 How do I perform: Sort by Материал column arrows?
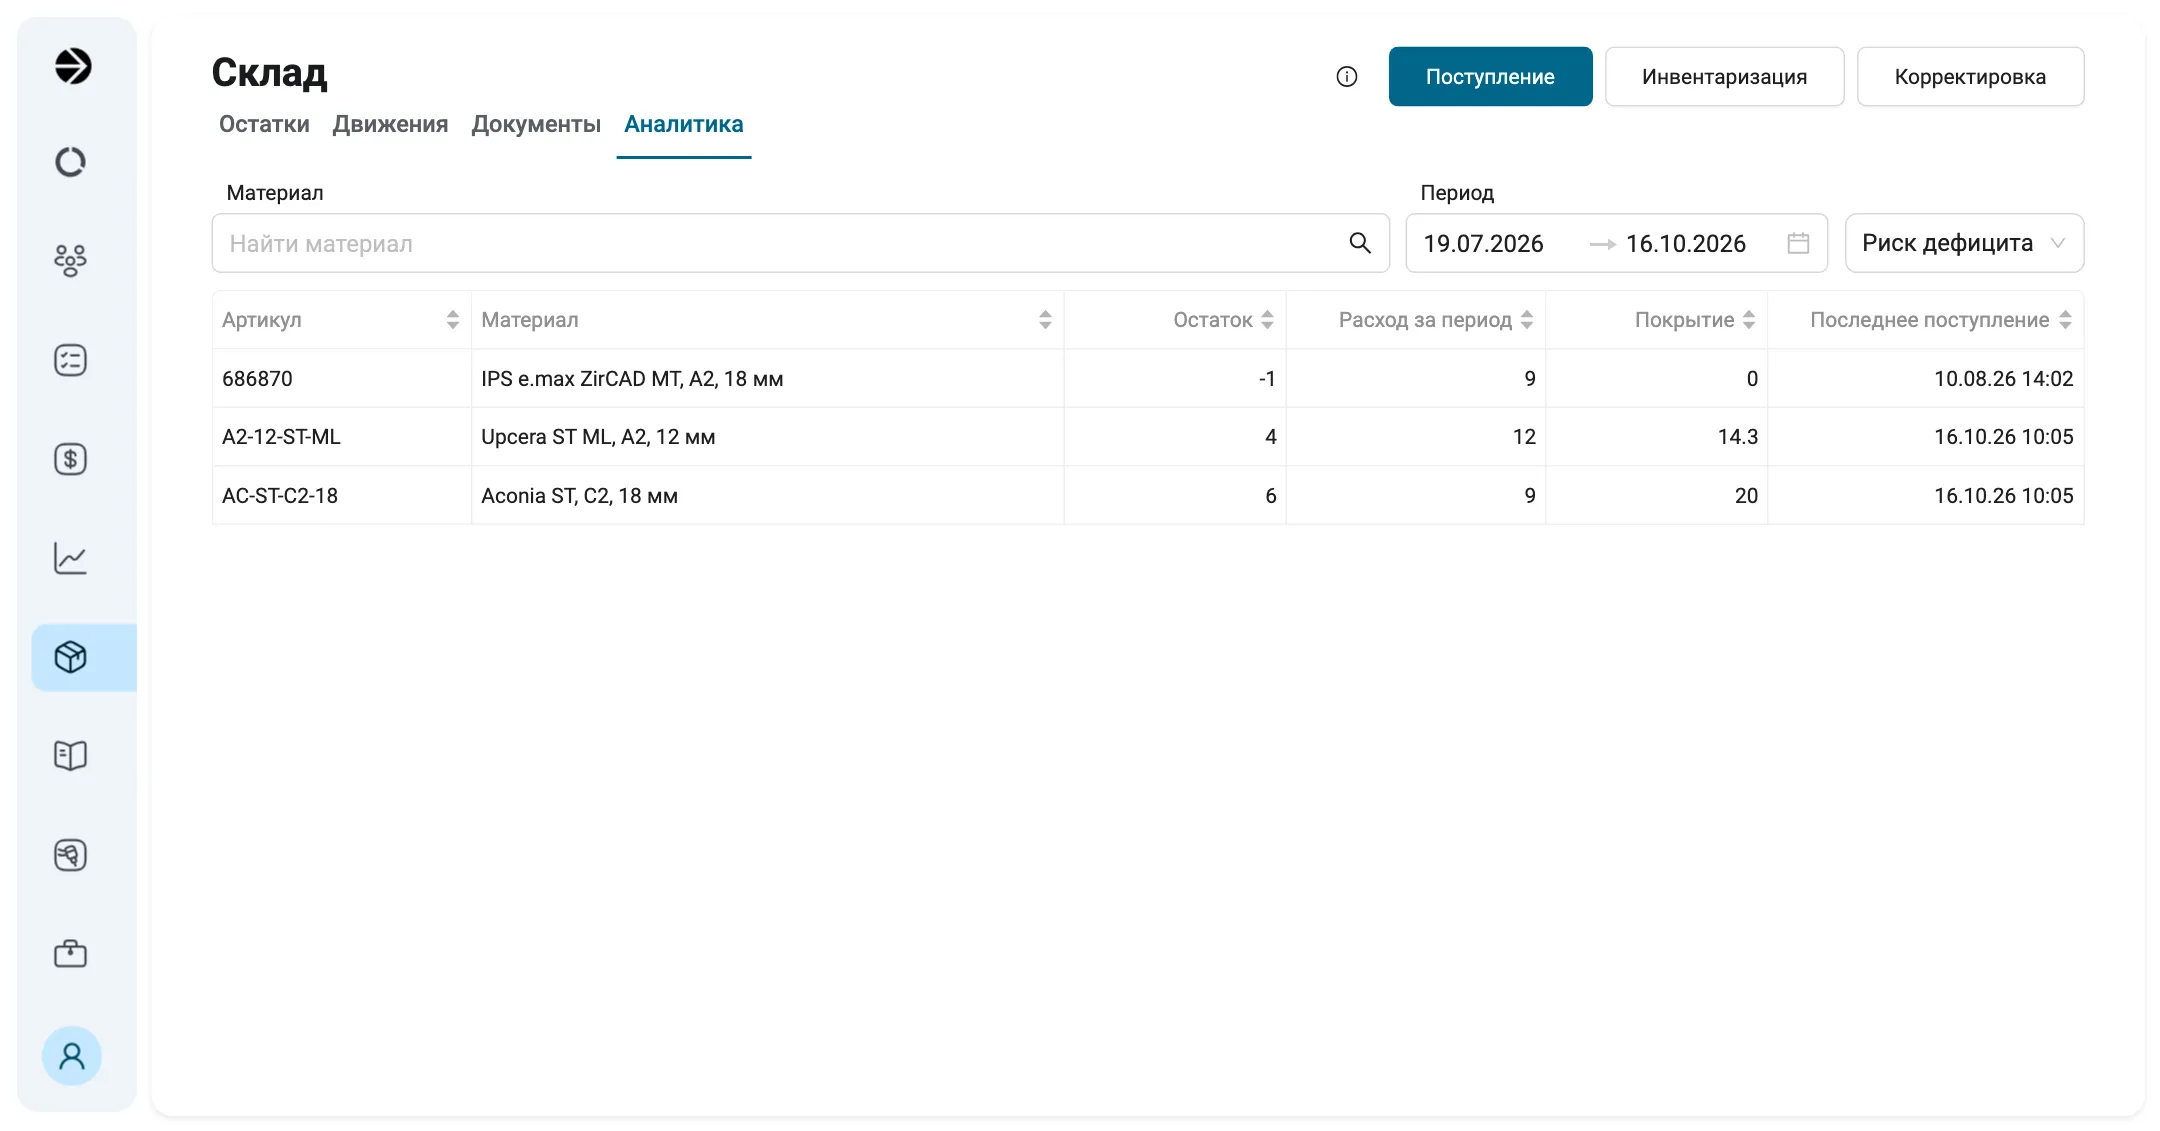click(1045, 320)
